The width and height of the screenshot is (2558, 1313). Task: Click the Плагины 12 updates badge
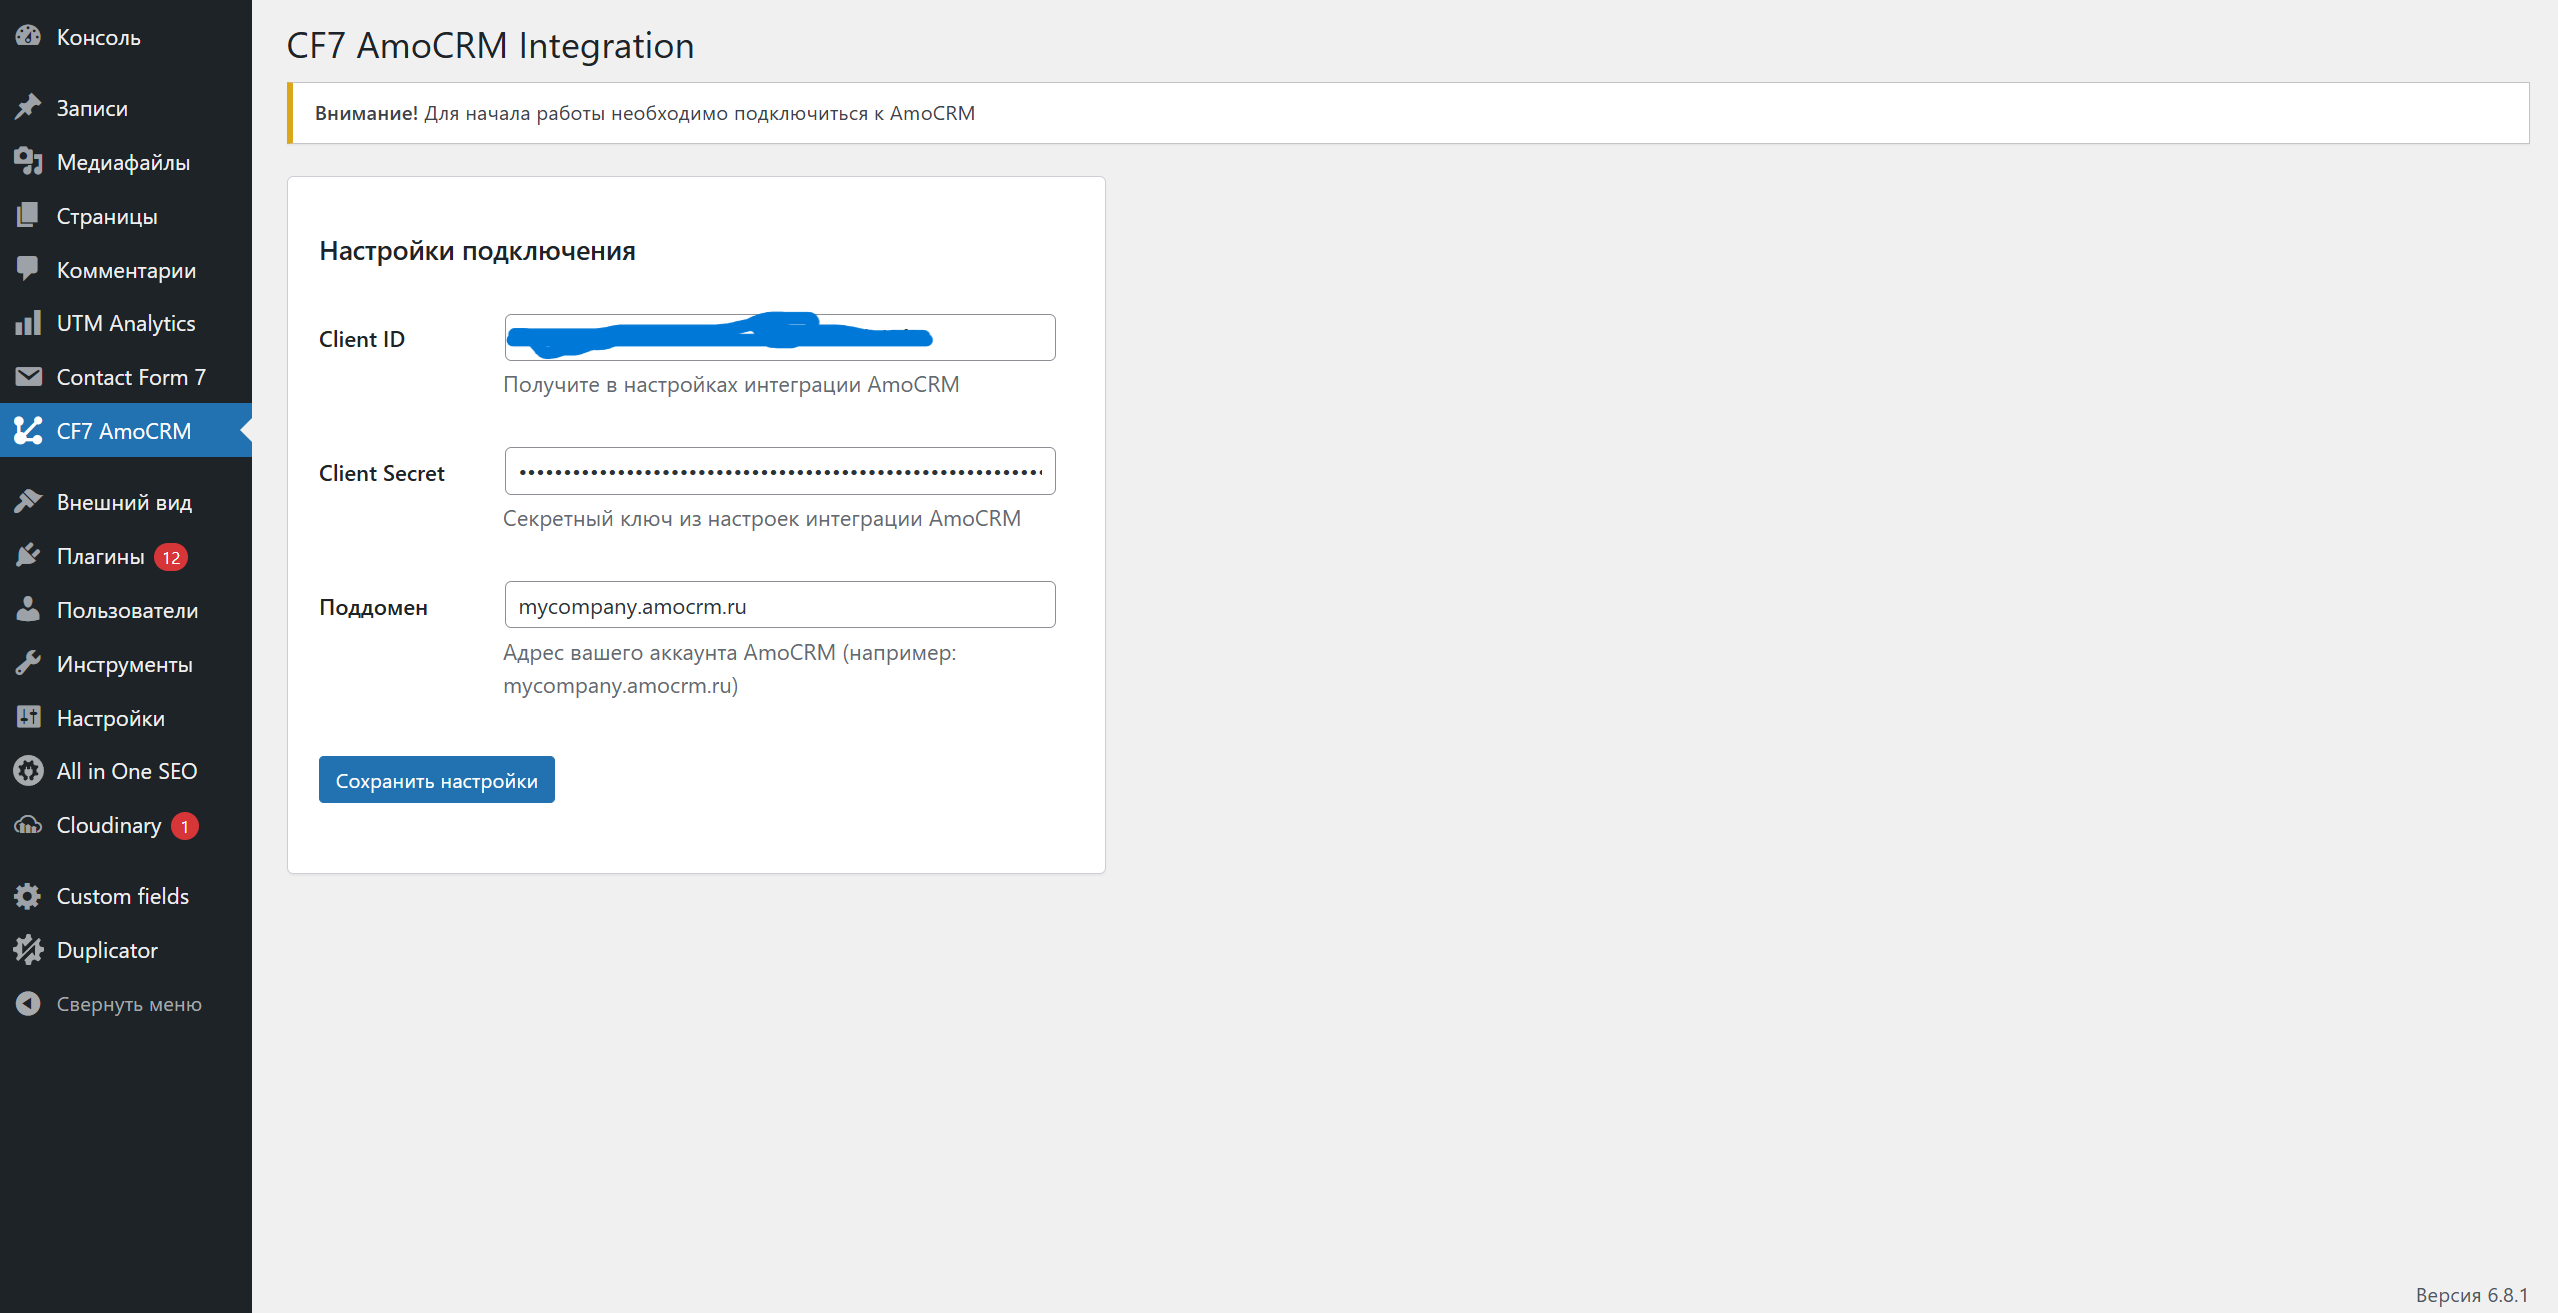pyautogui.click(x=171, y=557)
